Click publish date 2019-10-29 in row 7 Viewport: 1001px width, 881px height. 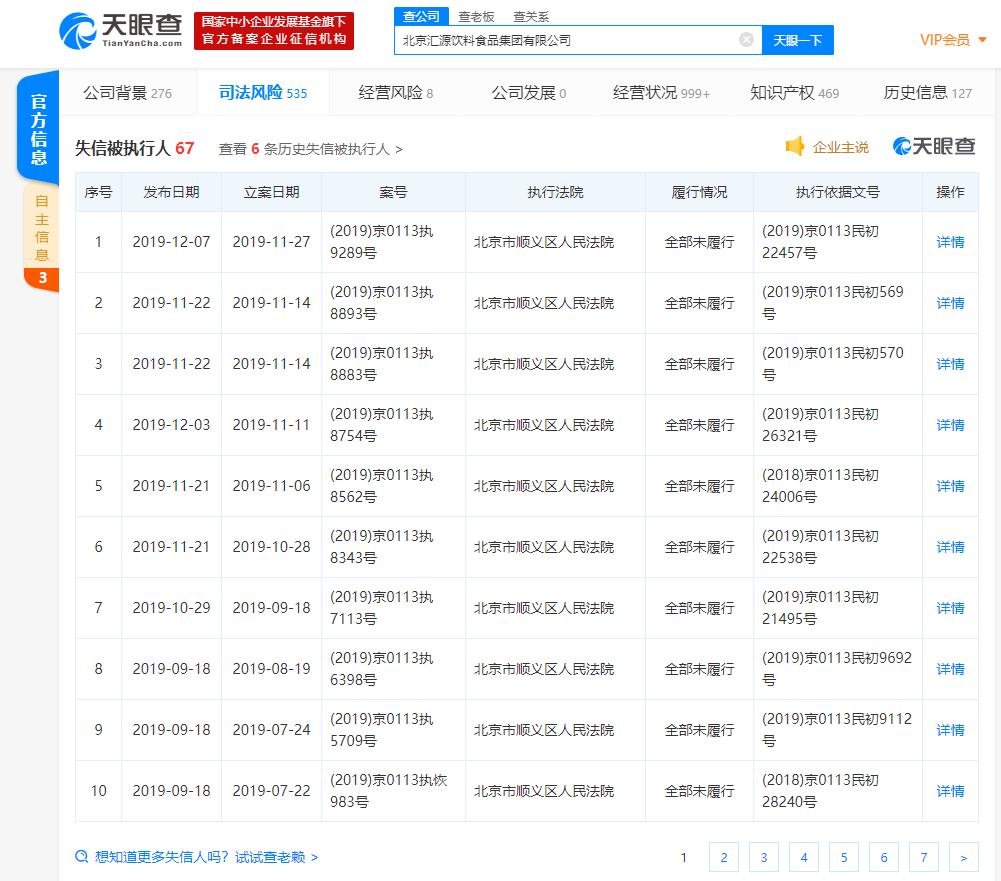[x=171, y=608]
